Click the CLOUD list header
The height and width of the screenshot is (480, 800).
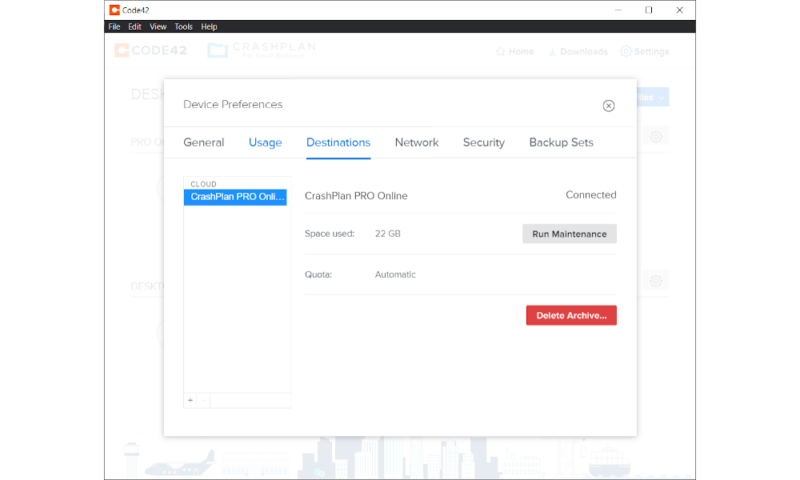tap(204, 184)
